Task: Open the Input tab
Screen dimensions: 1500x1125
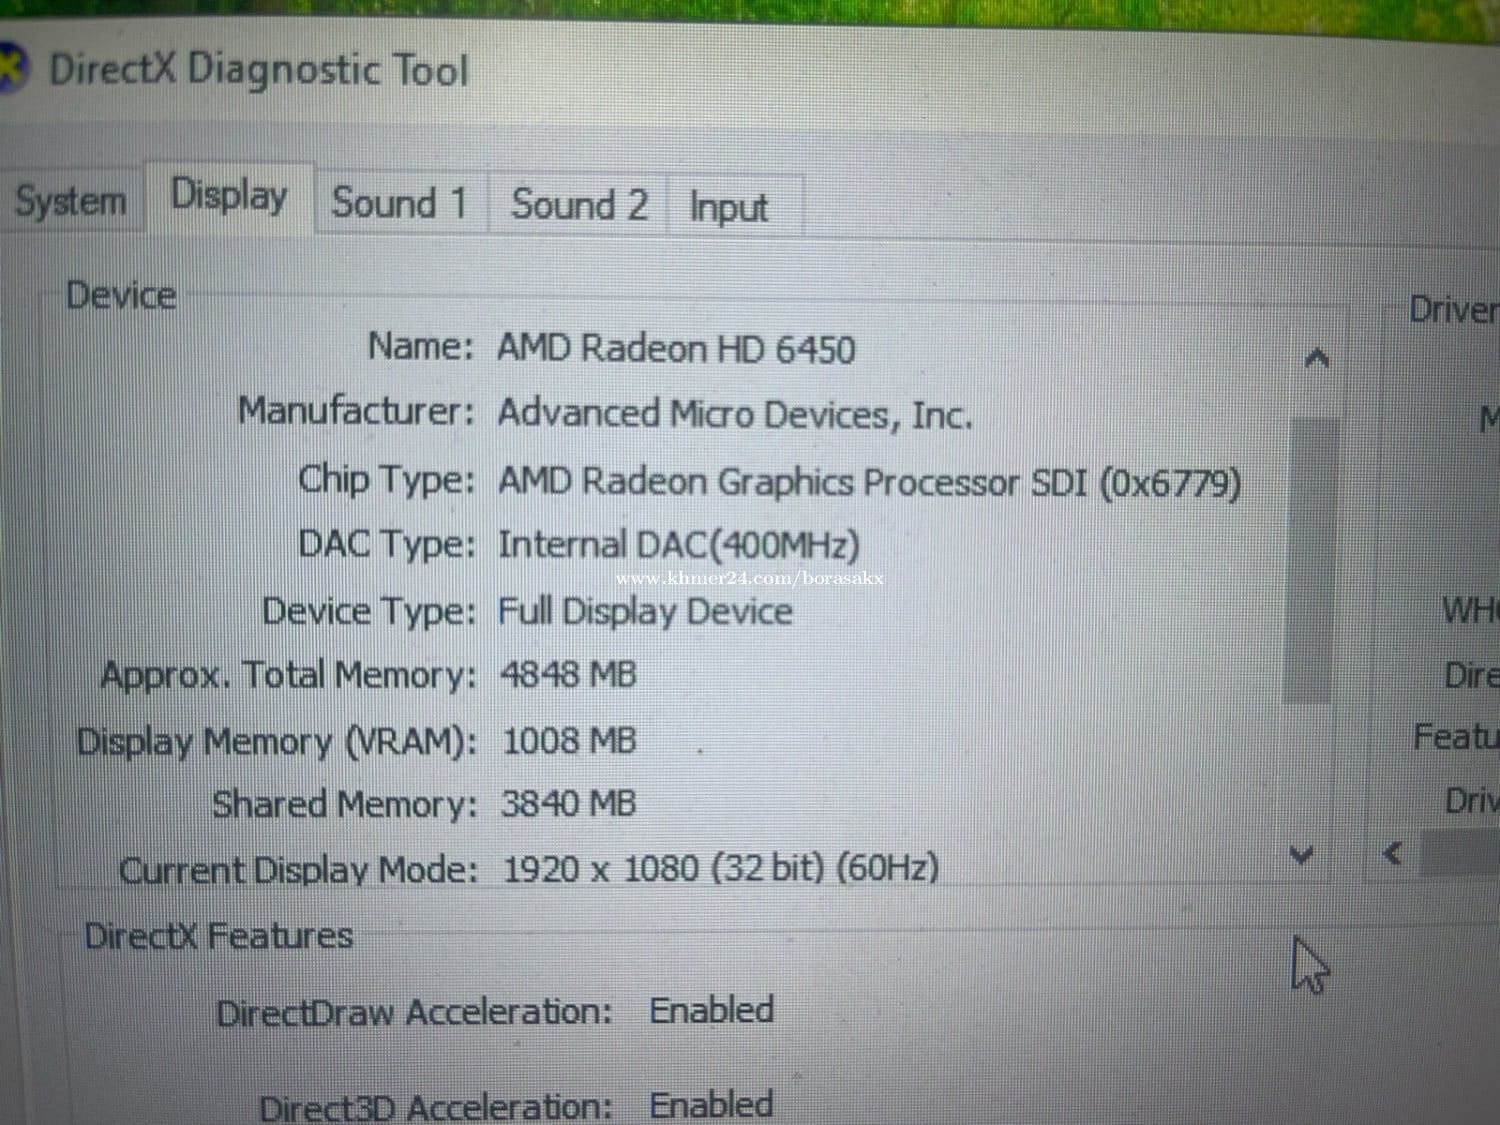Action: pyautogui.click(x=728, y=208)
